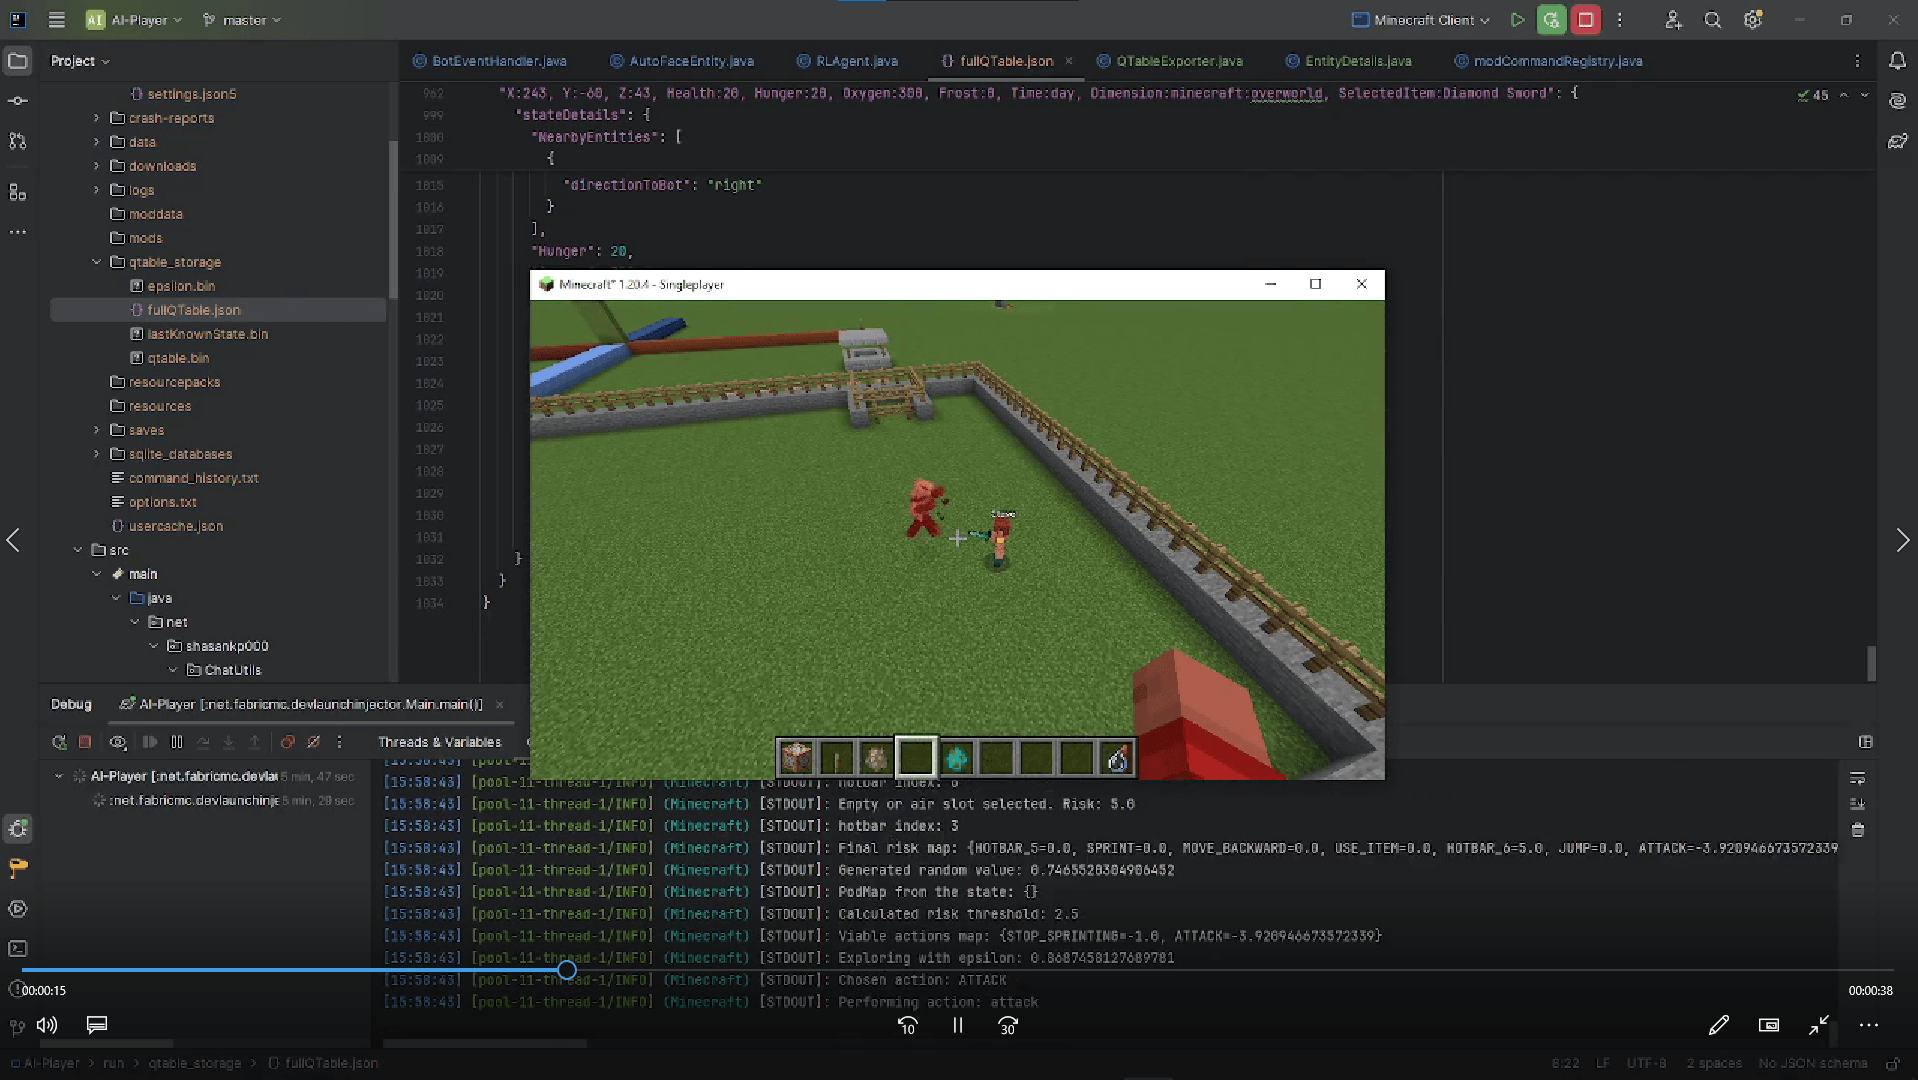Click the Threads & Variables label

(x=439, y=742)
